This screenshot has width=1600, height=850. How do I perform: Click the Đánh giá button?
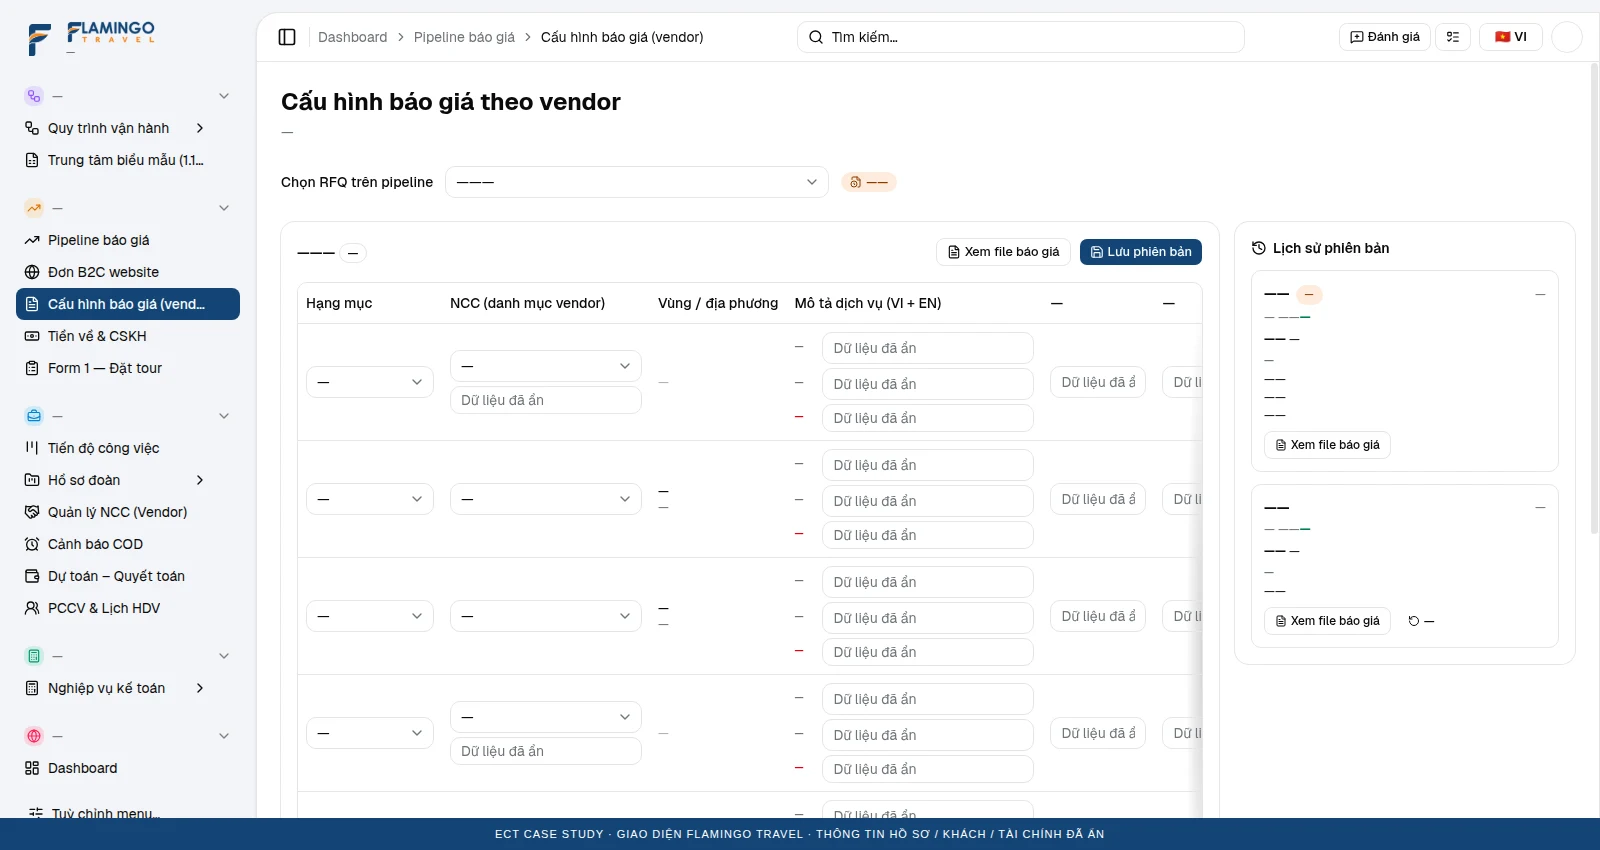tap(1385, 37)
